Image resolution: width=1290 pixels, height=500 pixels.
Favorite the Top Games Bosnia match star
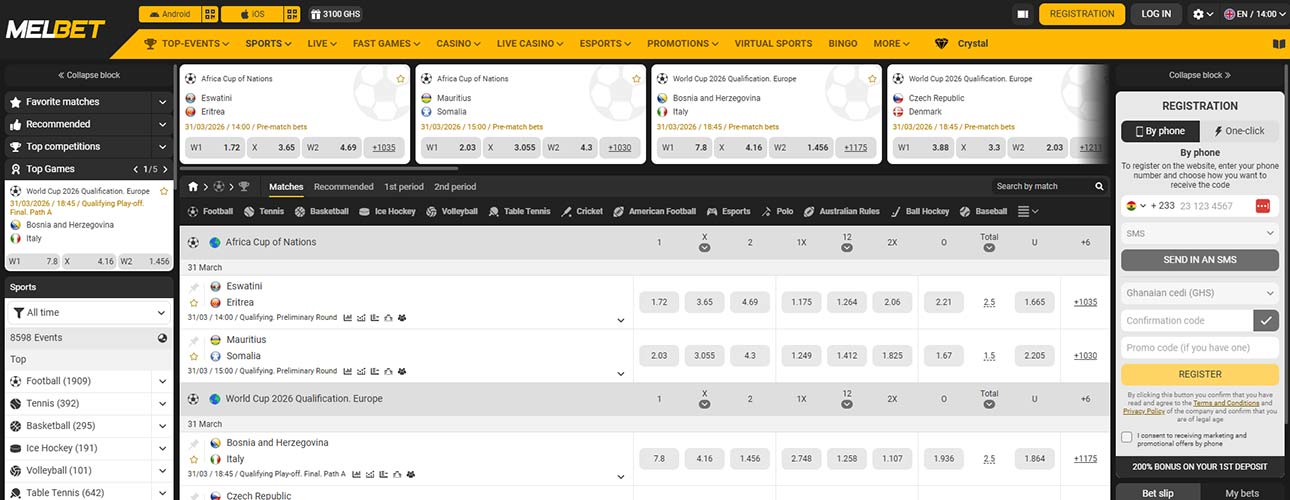pos(164,191)
